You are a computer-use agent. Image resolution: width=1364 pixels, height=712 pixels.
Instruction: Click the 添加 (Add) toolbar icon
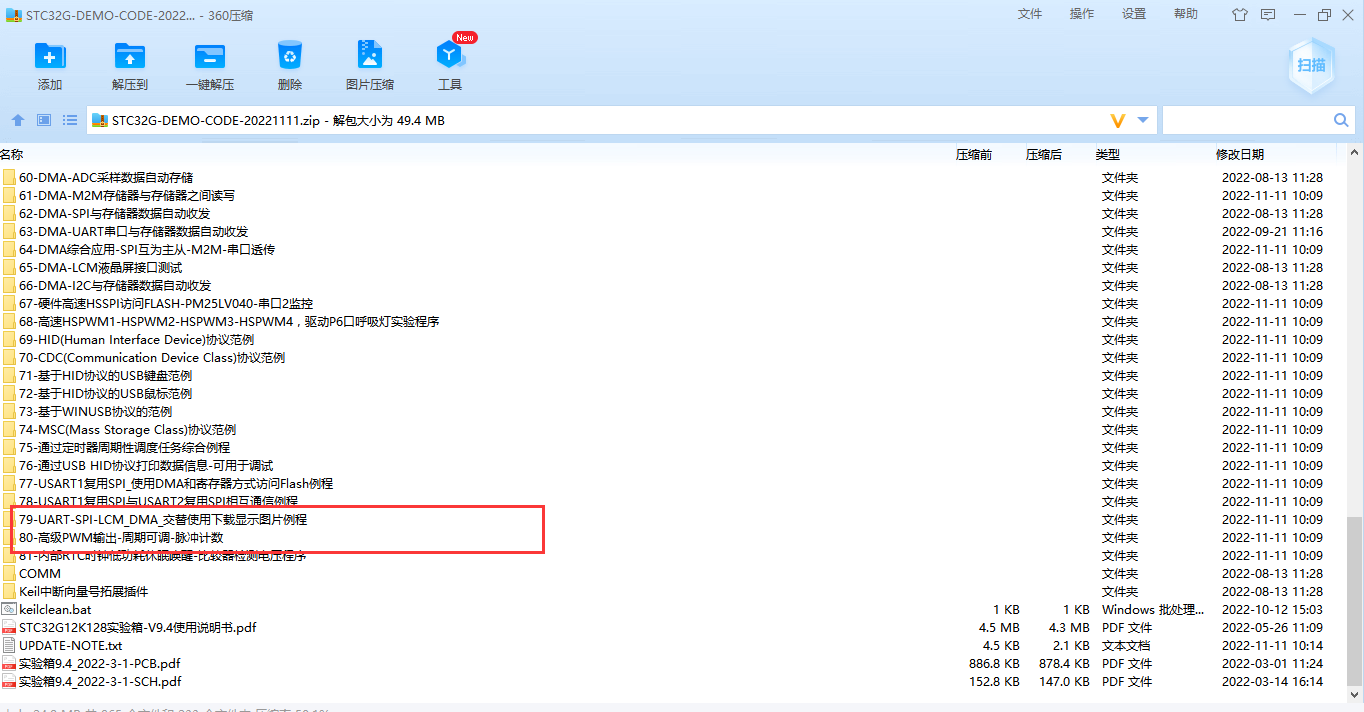(50, 55)
